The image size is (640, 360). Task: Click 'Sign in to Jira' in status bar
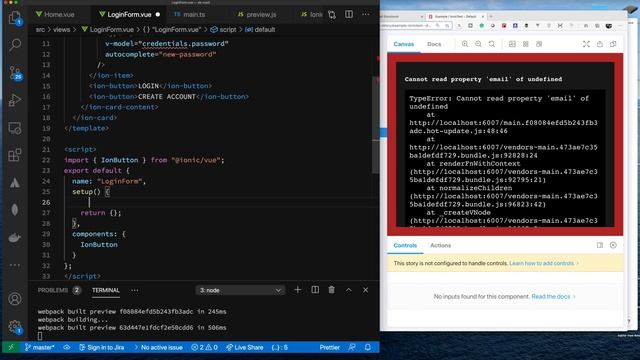pos(102,347)
